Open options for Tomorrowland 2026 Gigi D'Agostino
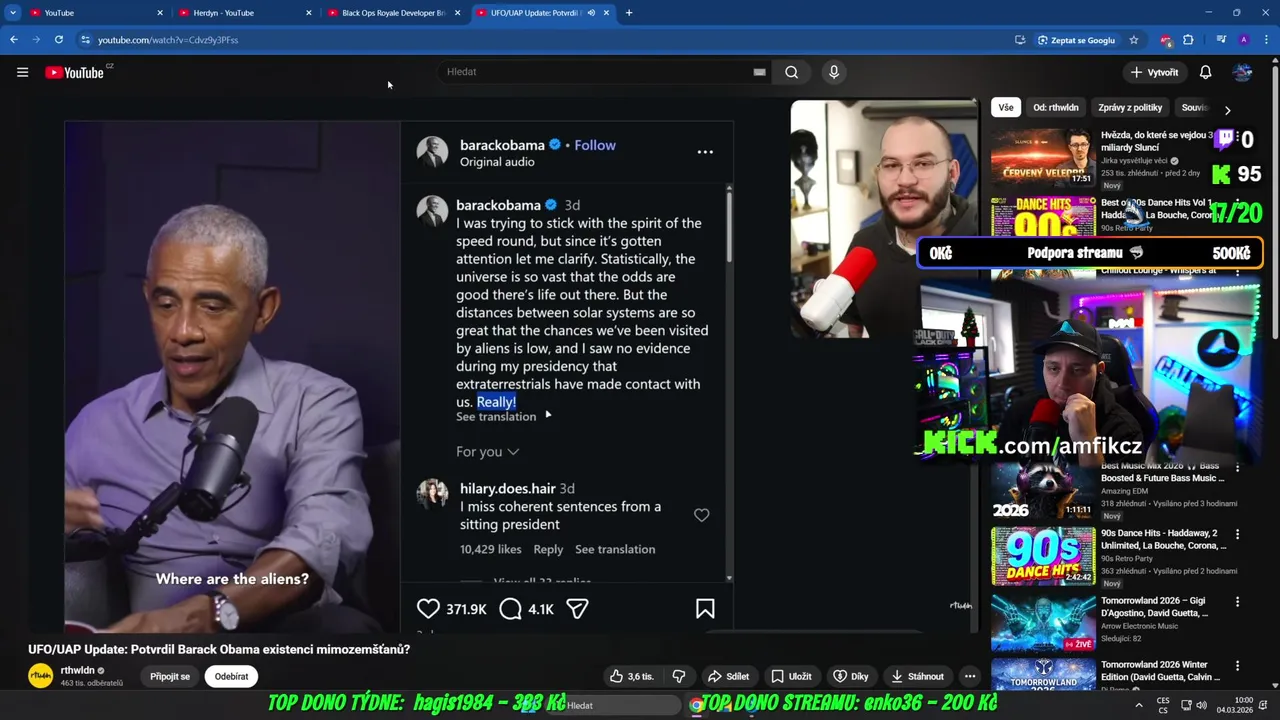This screenshot has height=720, width=1280. pyautogui.click(x=1237, y=602)
